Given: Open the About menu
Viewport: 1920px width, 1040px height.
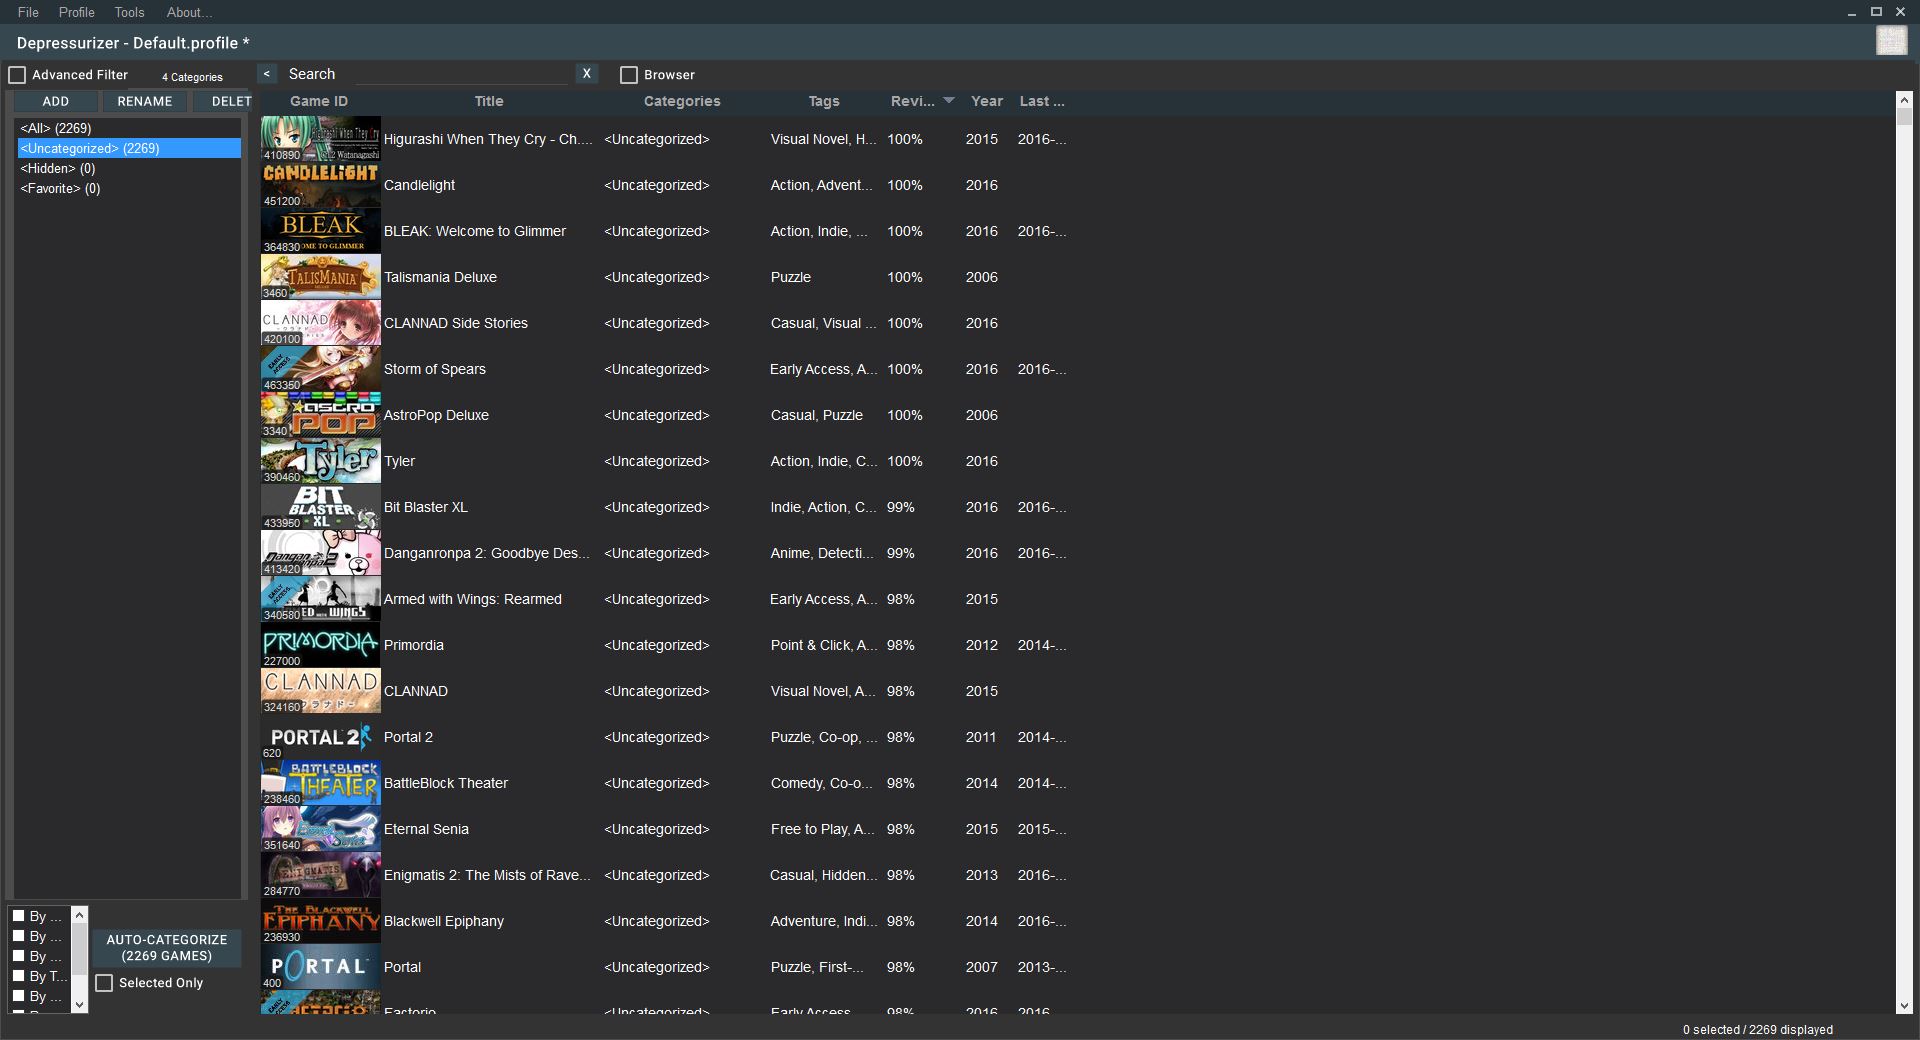Looking at the screenshot, I should pyautogui.click(x=189, y=12).
